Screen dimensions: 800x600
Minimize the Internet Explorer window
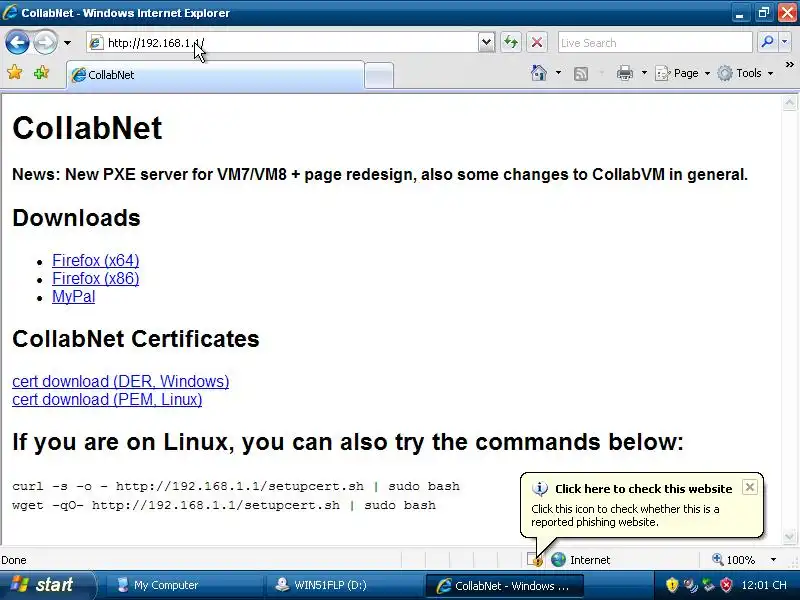pos(739,13)
